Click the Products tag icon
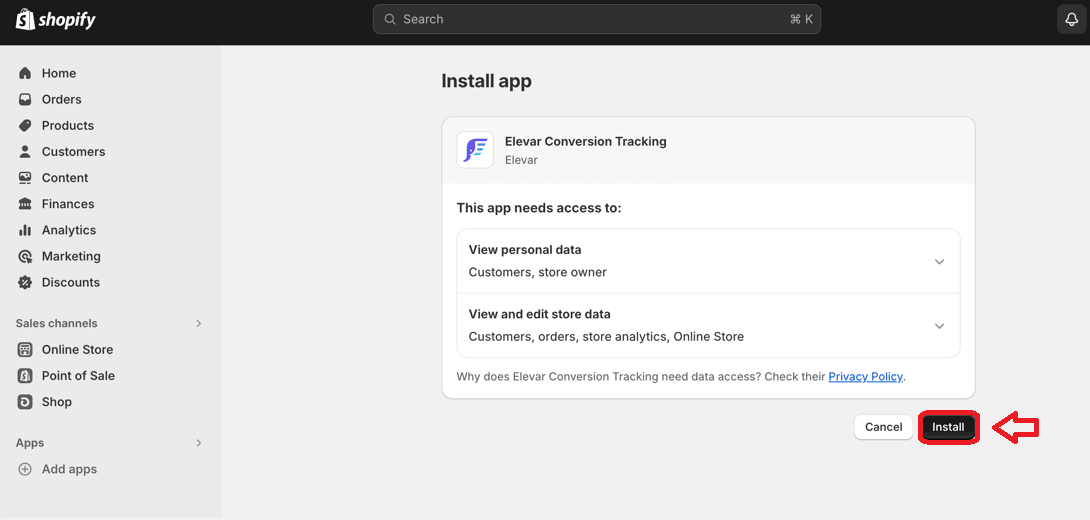Image resolution: width=1090 pixels, height=520 pixels. click(25, 125)
